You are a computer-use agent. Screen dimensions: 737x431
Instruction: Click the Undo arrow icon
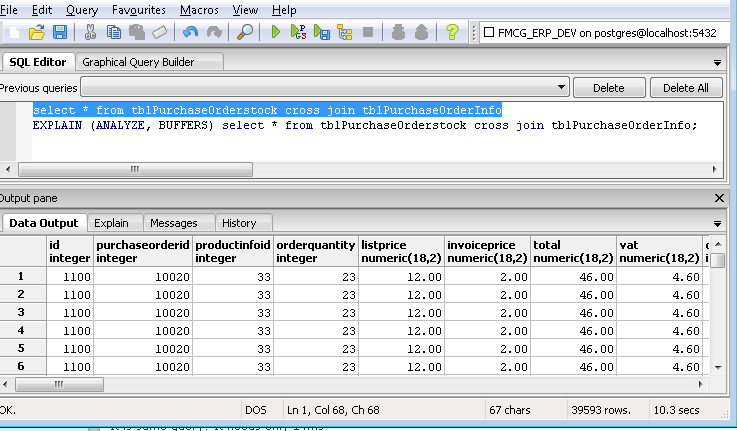[x=190, y=33]
